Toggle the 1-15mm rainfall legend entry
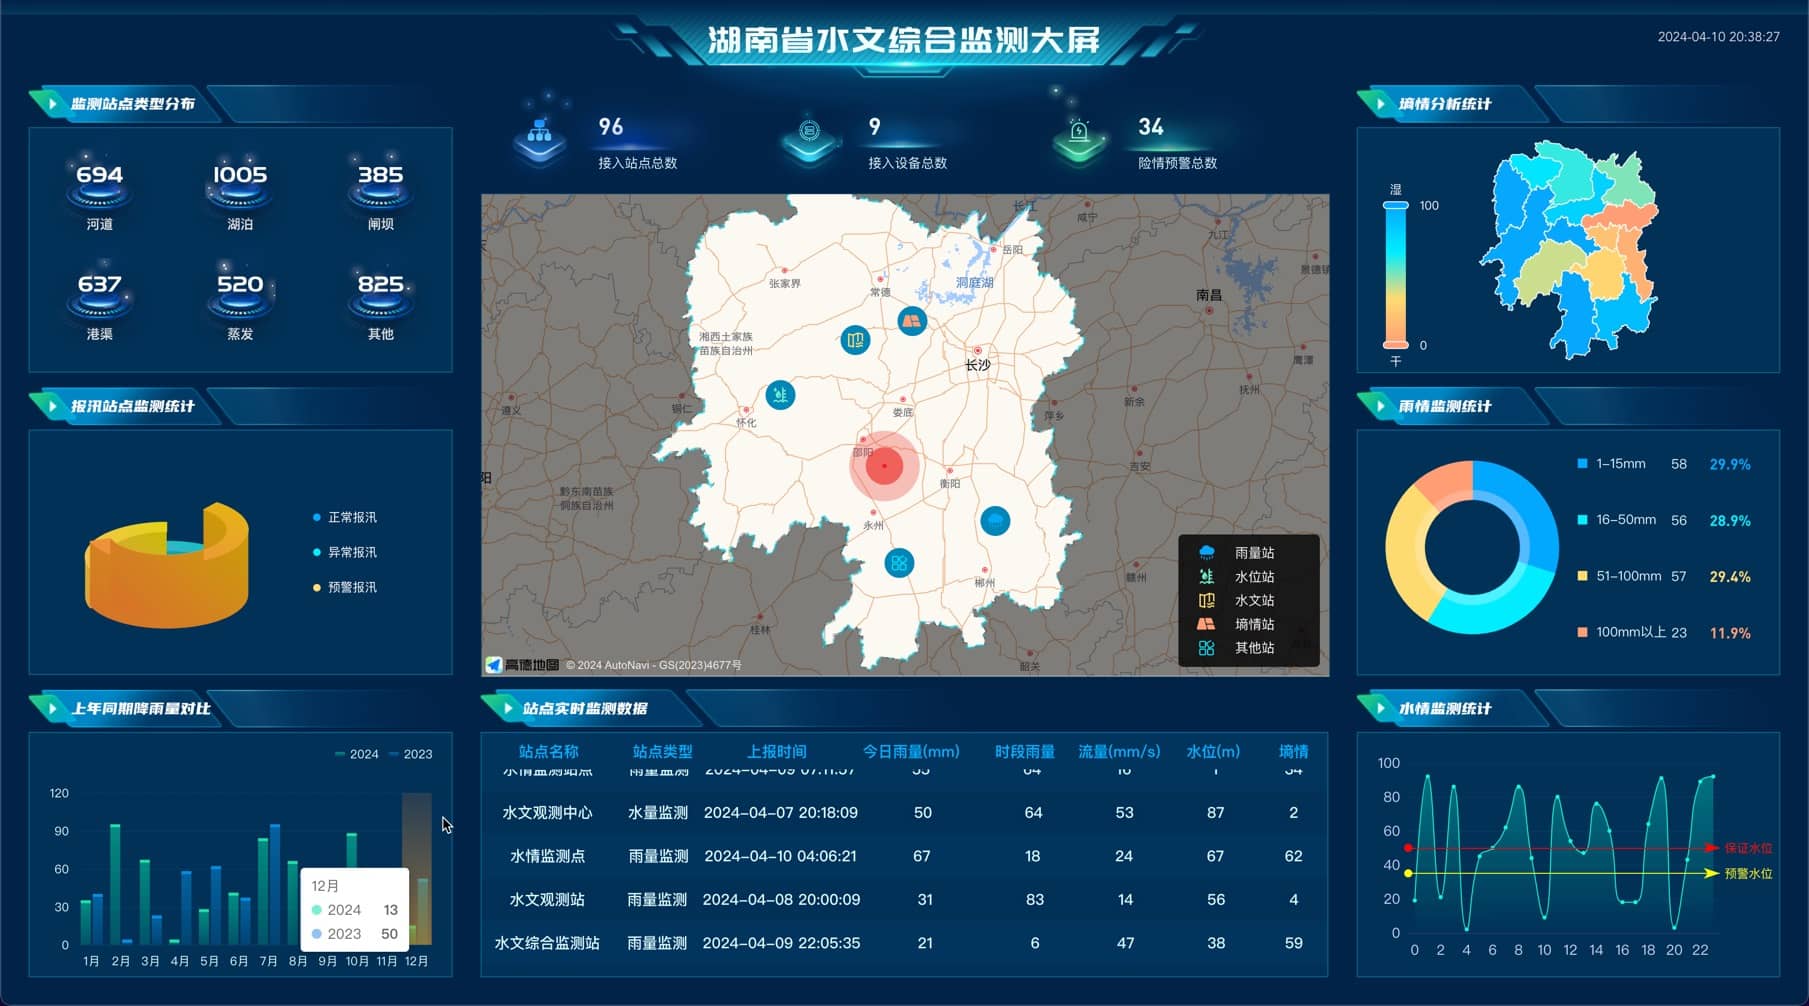The height and width of the screenshot is (1006, 1809). pos(1611,464)
